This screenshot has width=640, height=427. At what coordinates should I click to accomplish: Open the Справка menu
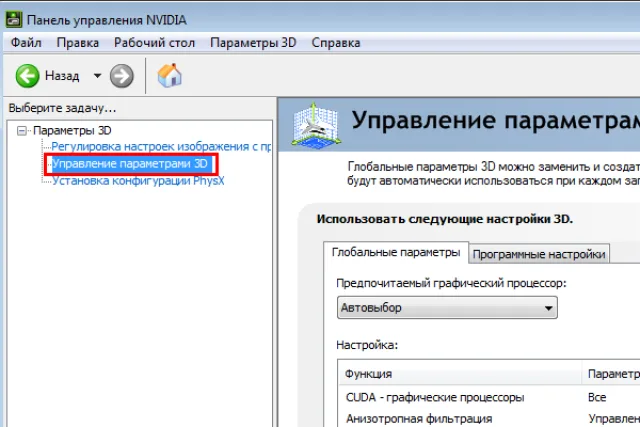pyautogui.click(x=336, y=42)
